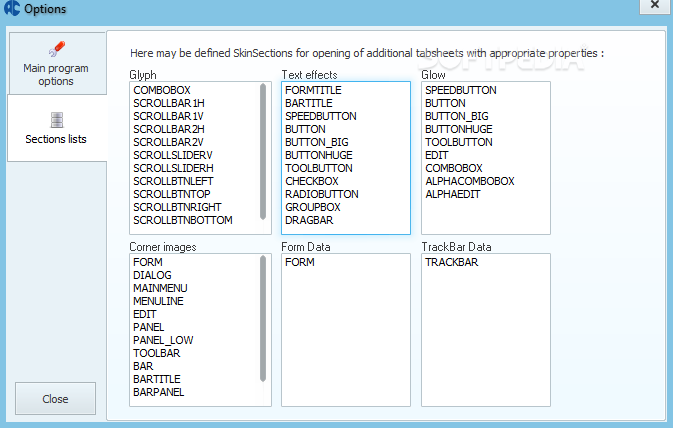Select BUTTON in the Glow list
The image size is (673, 428).
(445, 103)
